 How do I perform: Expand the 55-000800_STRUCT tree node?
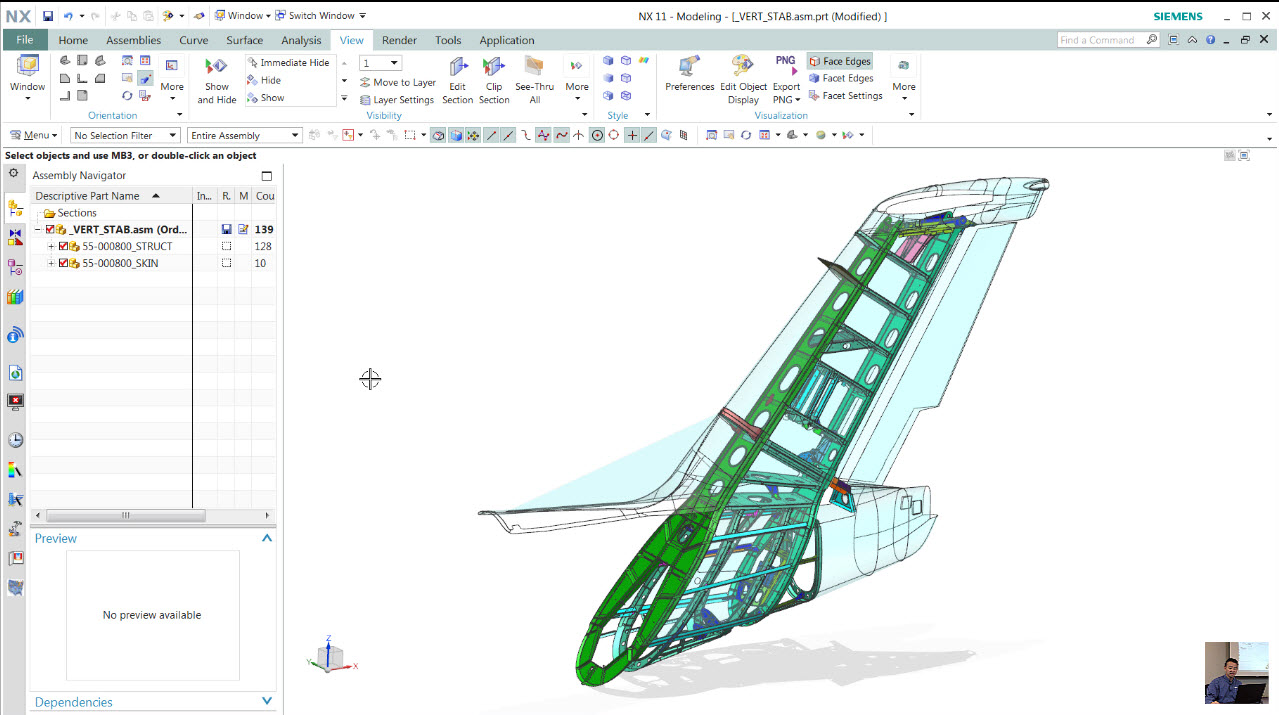coord(51,246)
